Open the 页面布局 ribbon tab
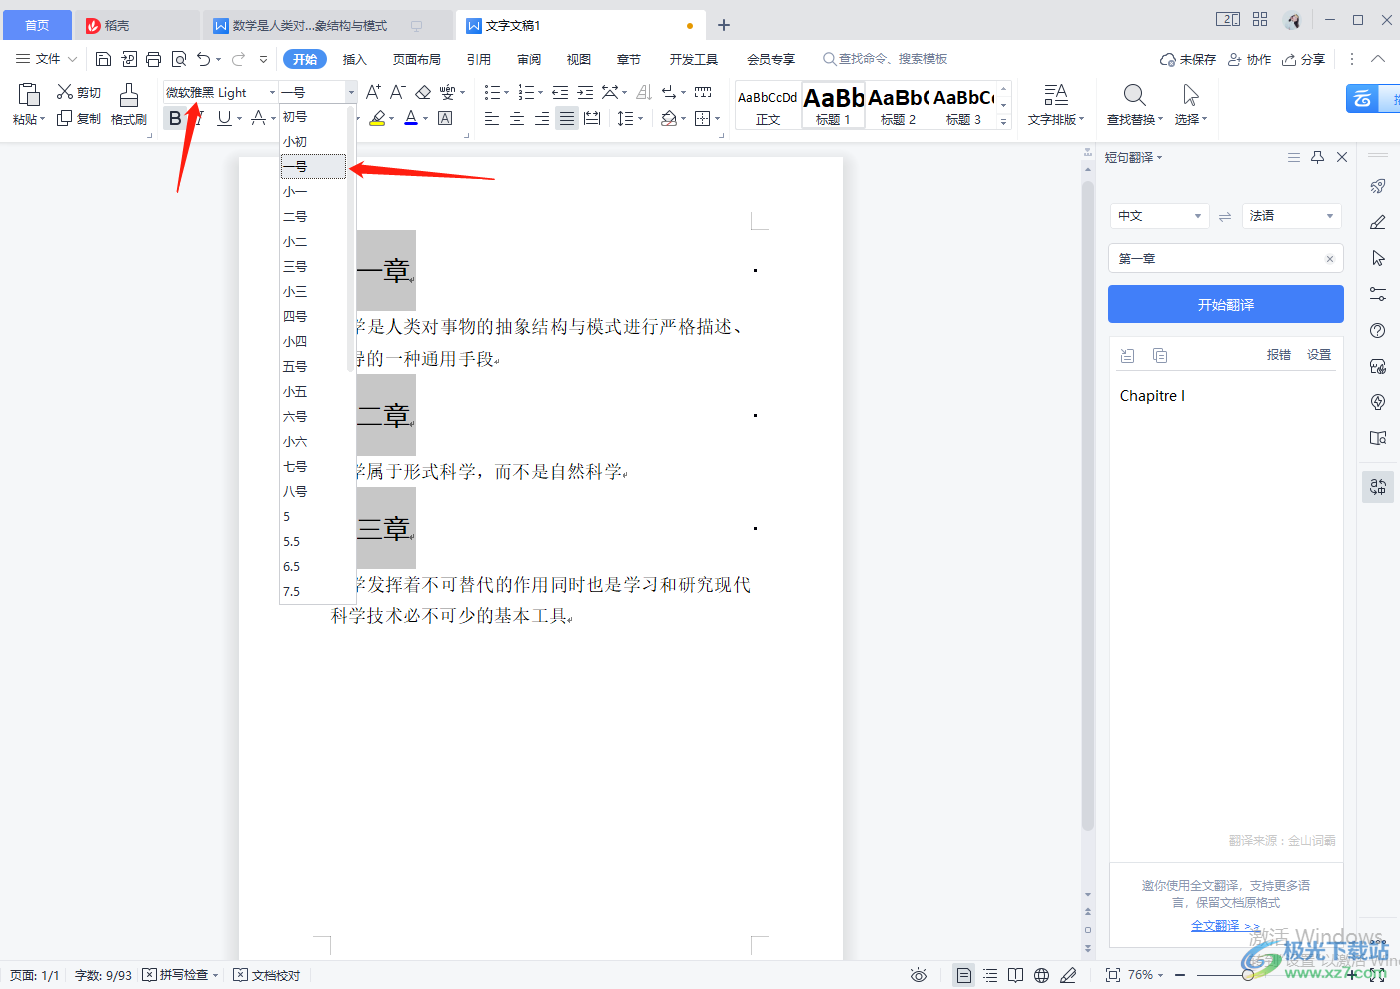 417,59
